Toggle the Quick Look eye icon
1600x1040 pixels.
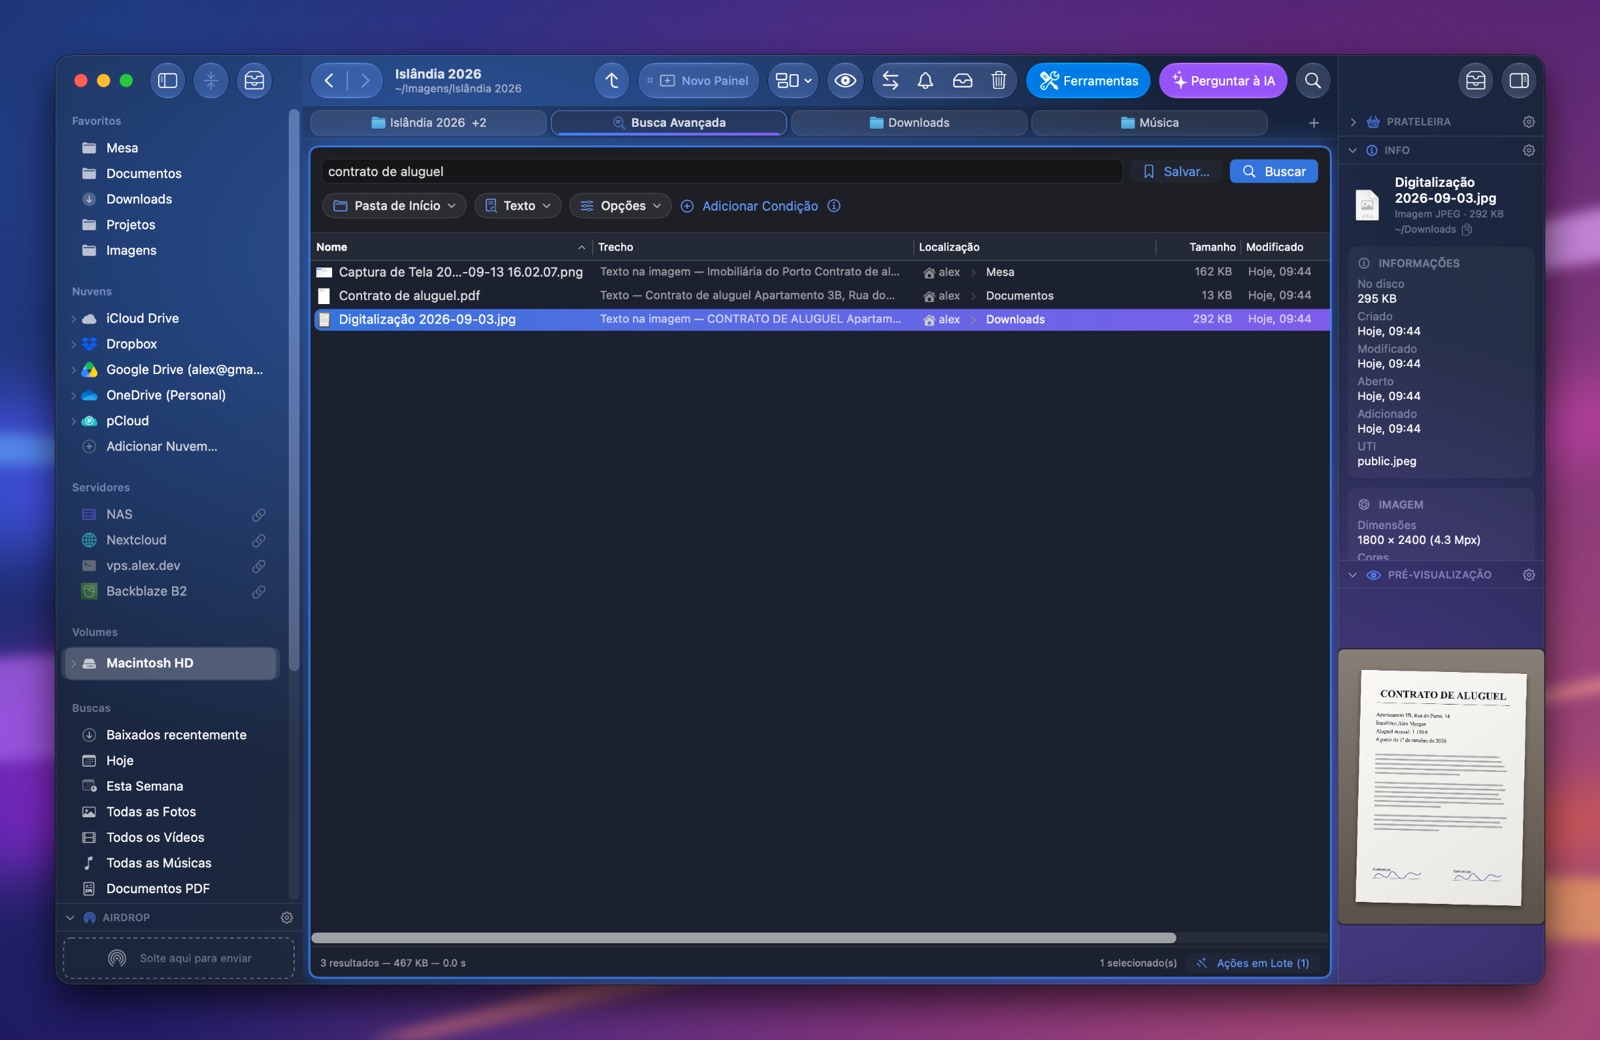click(x=845, y=81)
